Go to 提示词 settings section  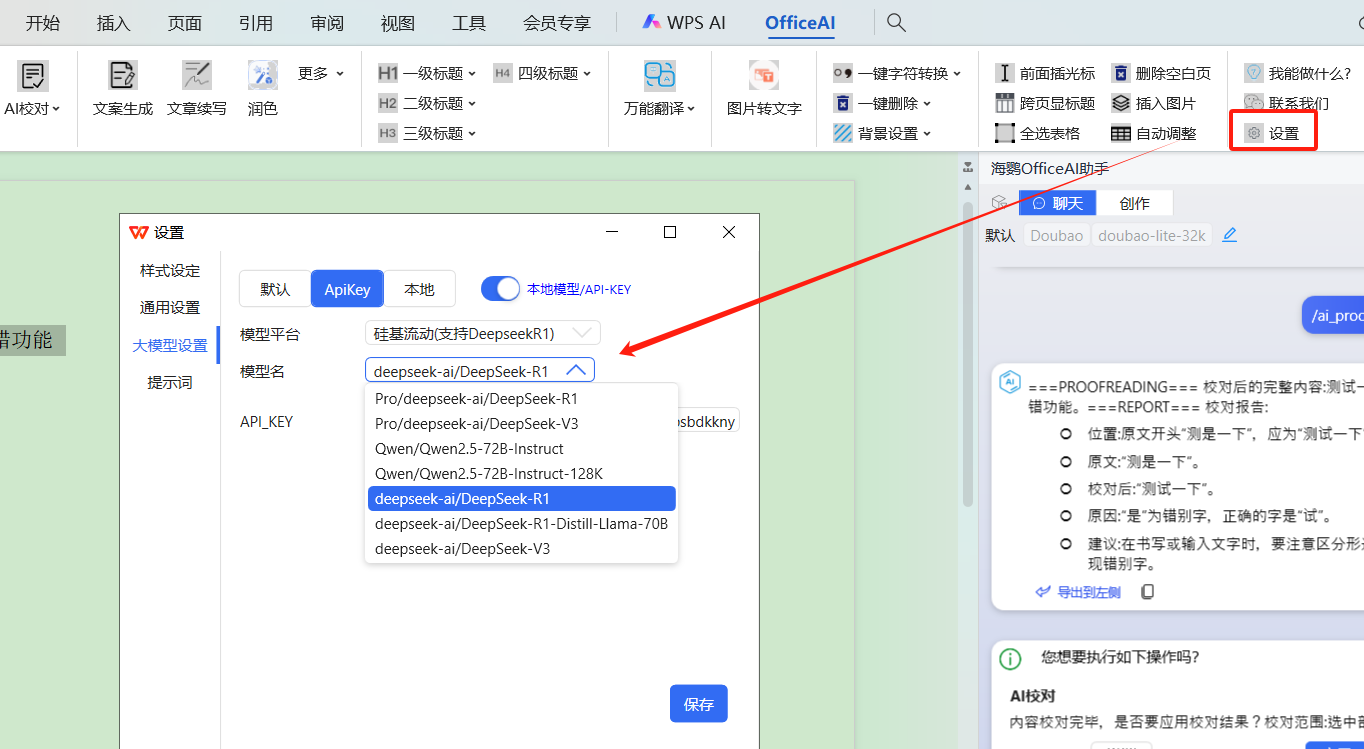[170, 382]
